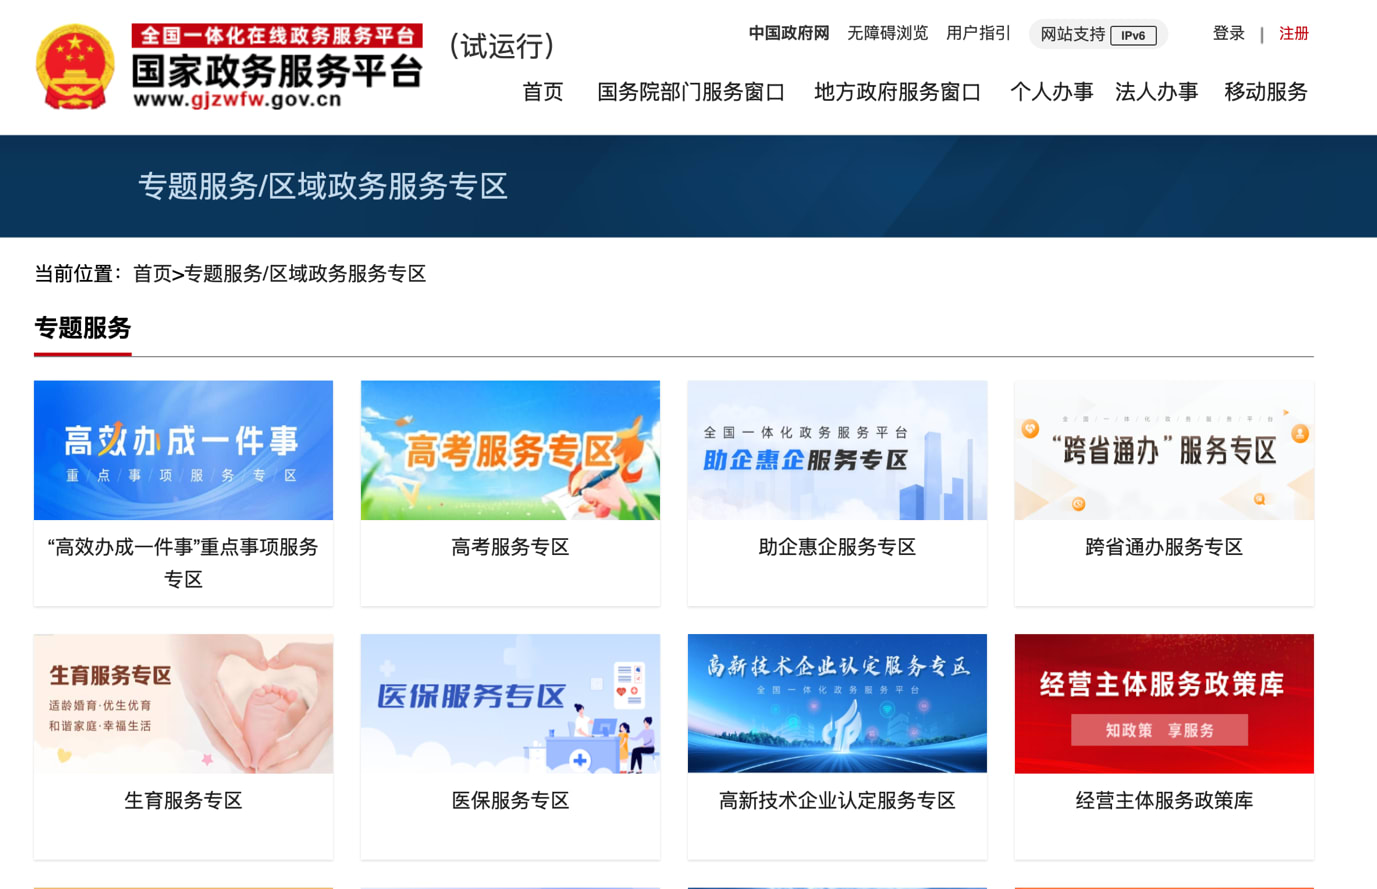
Task: Click the 注册 link
Action: click(x=1294, y=32)
